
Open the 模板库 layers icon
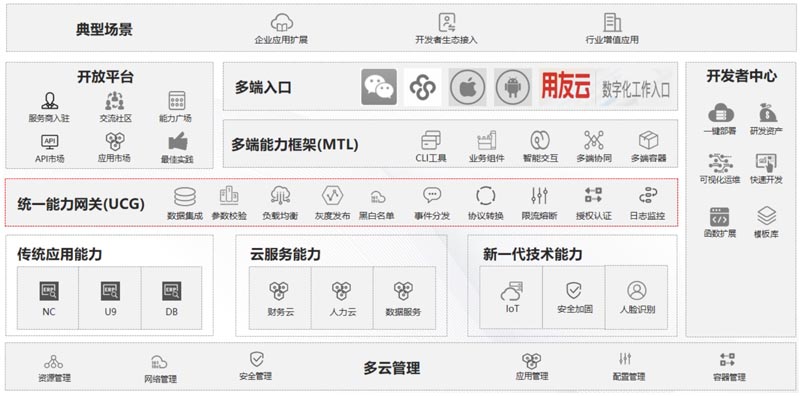click(x=766, y=216)
